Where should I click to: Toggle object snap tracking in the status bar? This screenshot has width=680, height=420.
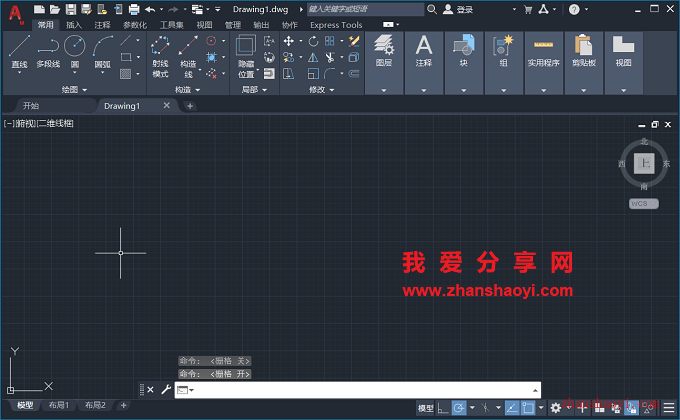[x=512, y=407]
